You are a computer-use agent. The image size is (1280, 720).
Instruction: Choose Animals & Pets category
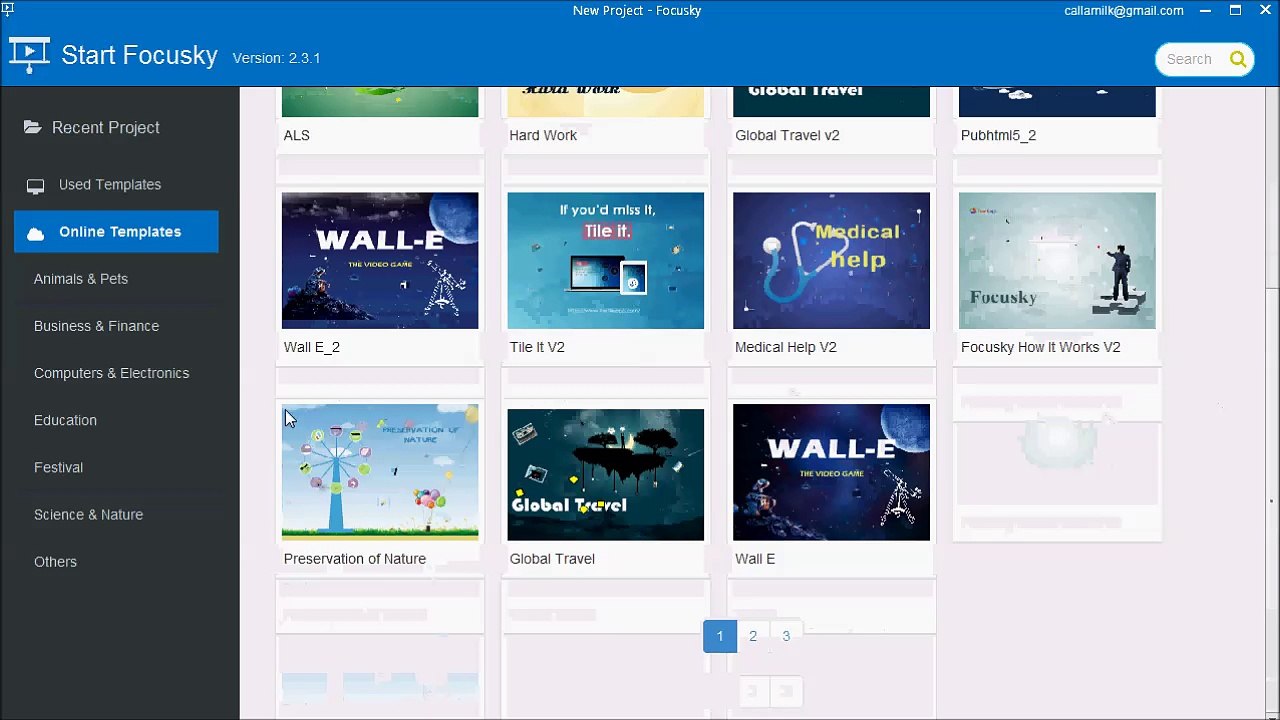point(81,279)
